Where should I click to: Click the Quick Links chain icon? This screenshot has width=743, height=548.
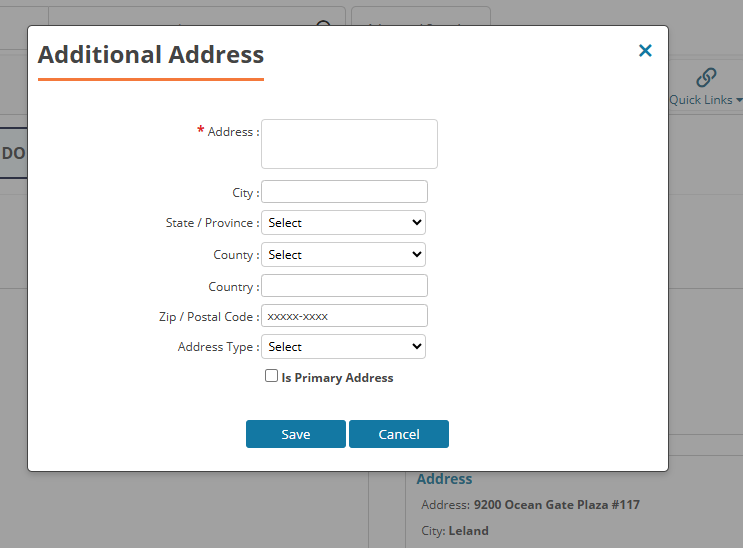coord(706,78)
